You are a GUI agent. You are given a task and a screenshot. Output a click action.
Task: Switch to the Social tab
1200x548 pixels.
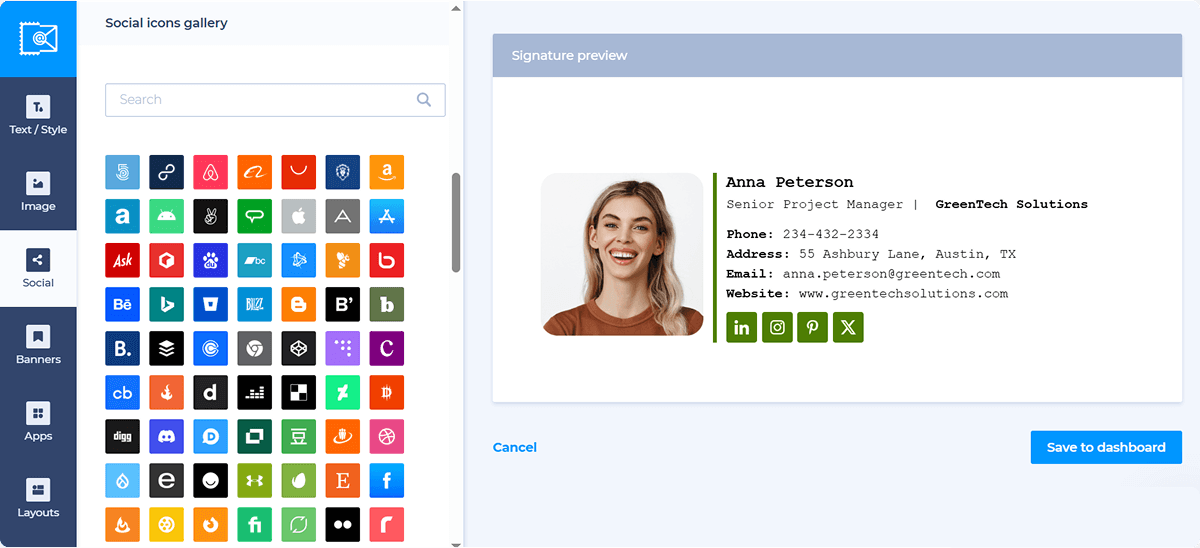(x=38, y=269)
